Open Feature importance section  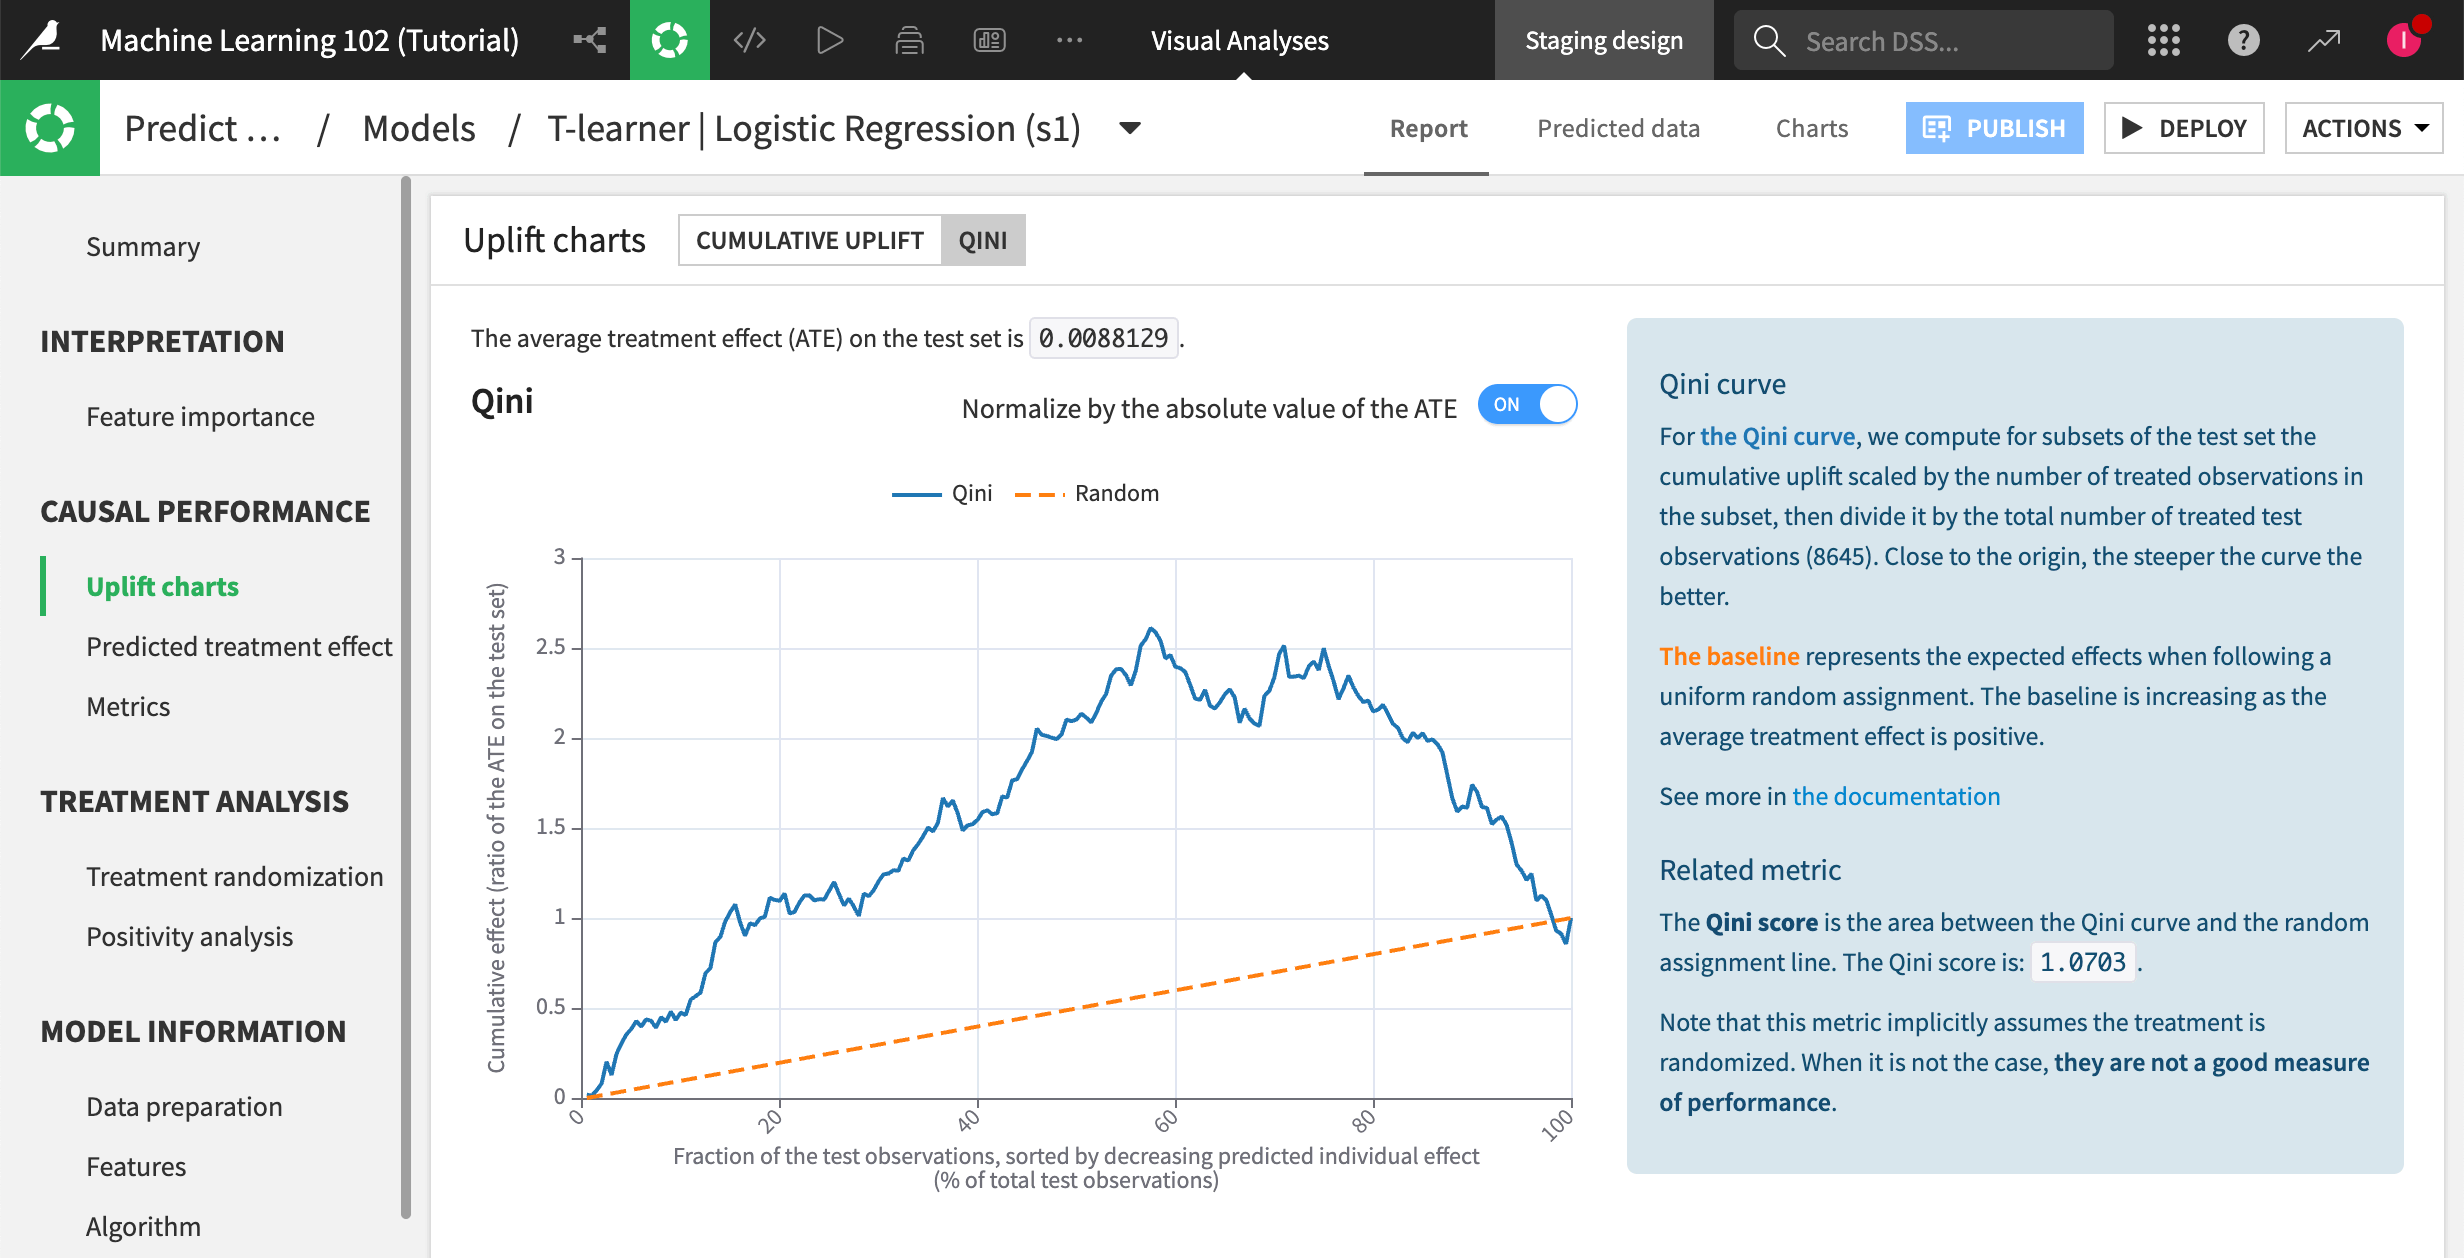pyautogui.click(x=200, y=416)
